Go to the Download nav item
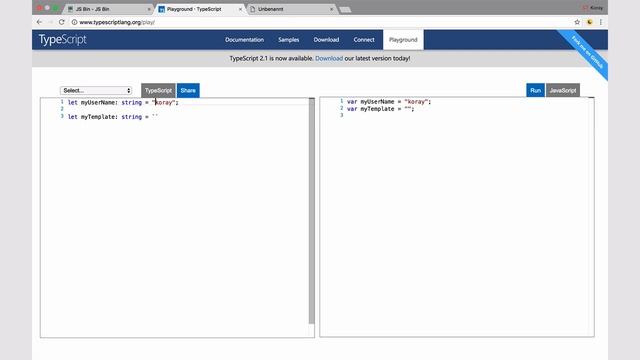Viewport: 640px width, 360px height. coord(326,40)
